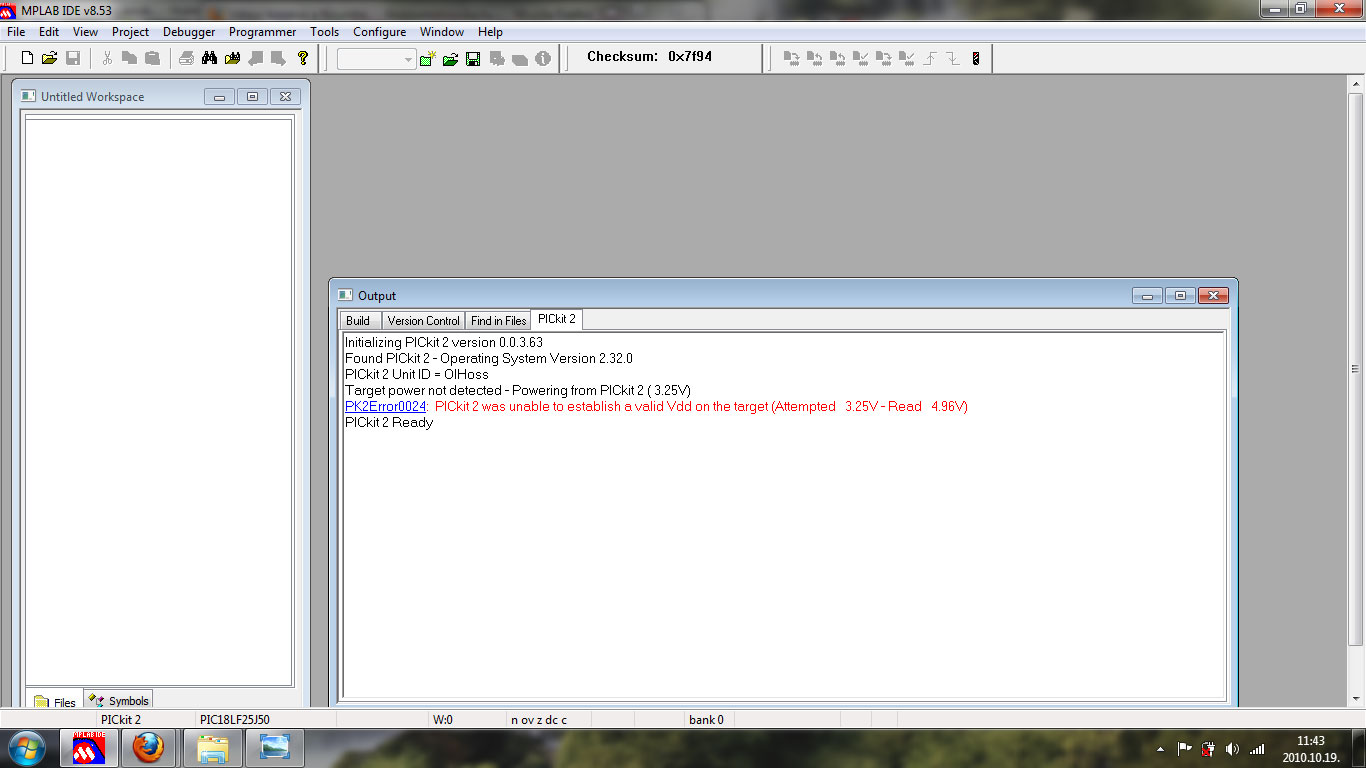
Task: Open the File menu
Action: click(x=16, y=32)
